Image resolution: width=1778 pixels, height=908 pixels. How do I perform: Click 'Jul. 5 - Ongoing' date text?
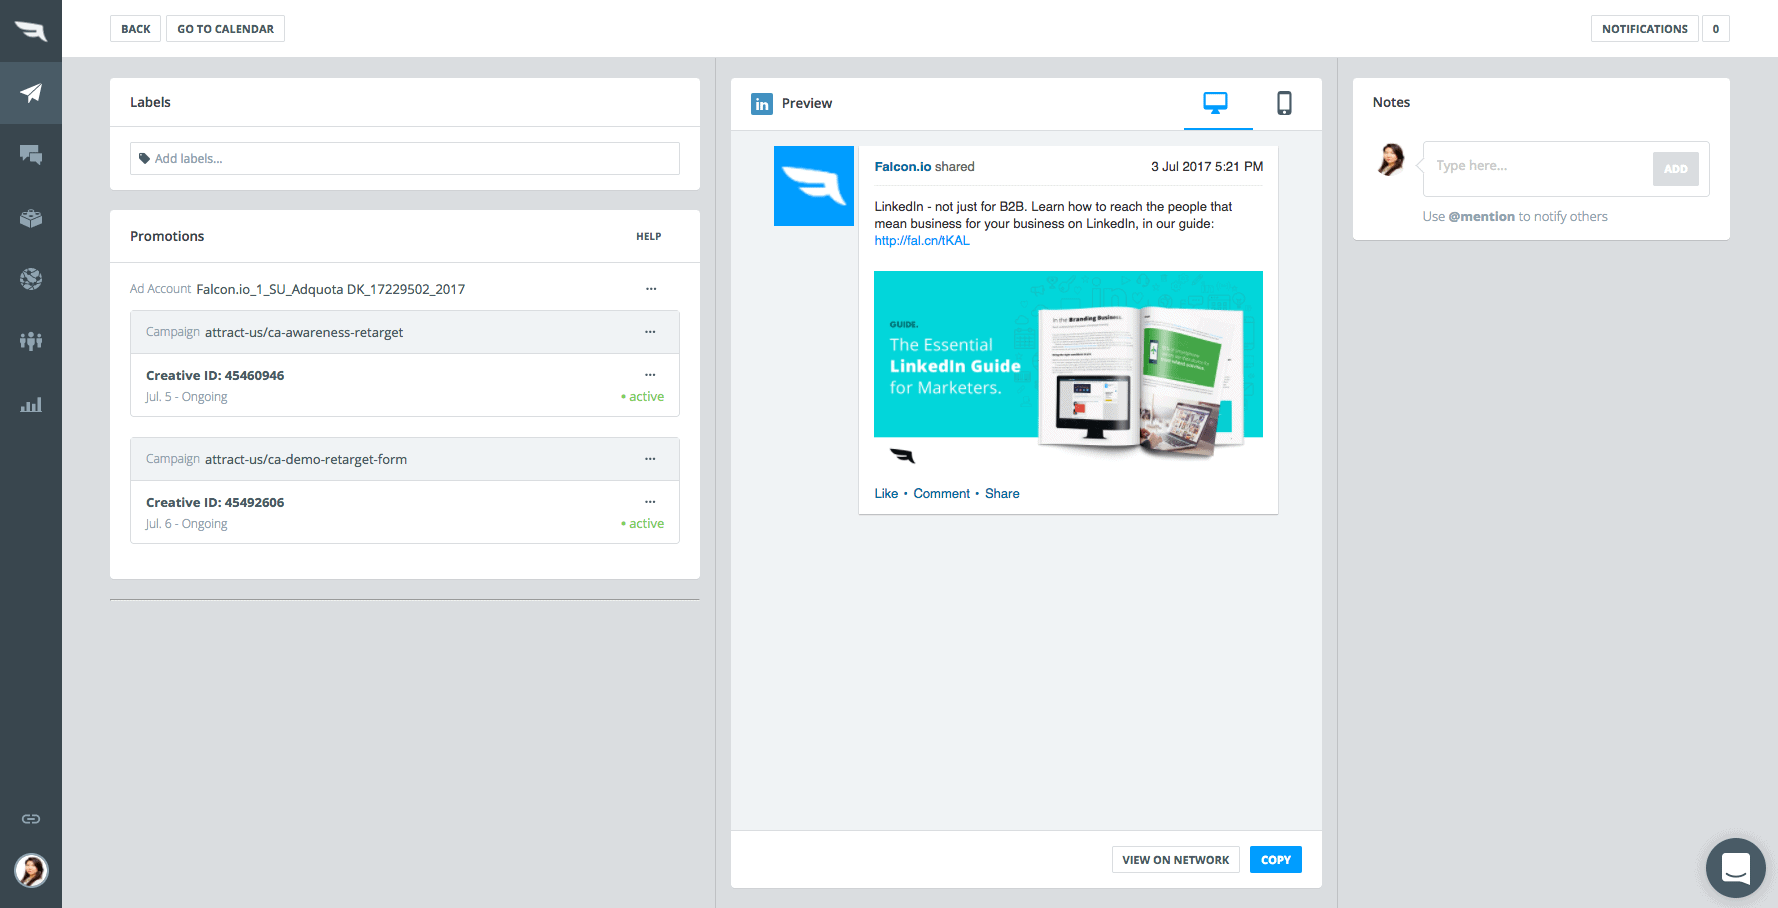(x=187, y=397)
